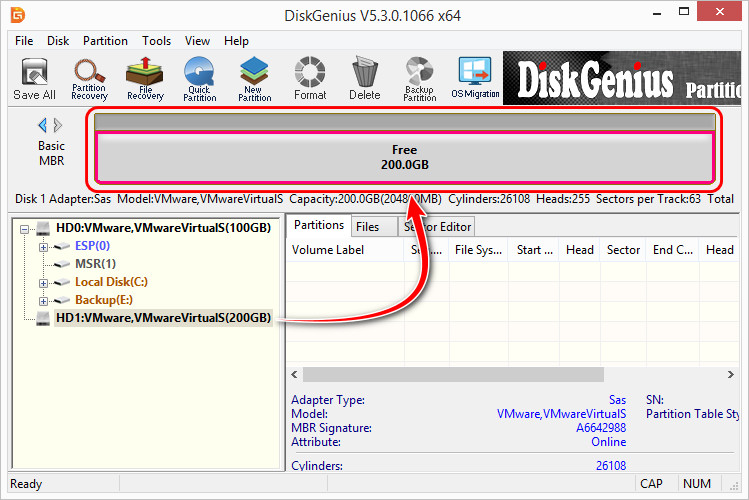Select the Free 200.0GB disk region
This screenshot has width=749, height=500.
point(405,158)
